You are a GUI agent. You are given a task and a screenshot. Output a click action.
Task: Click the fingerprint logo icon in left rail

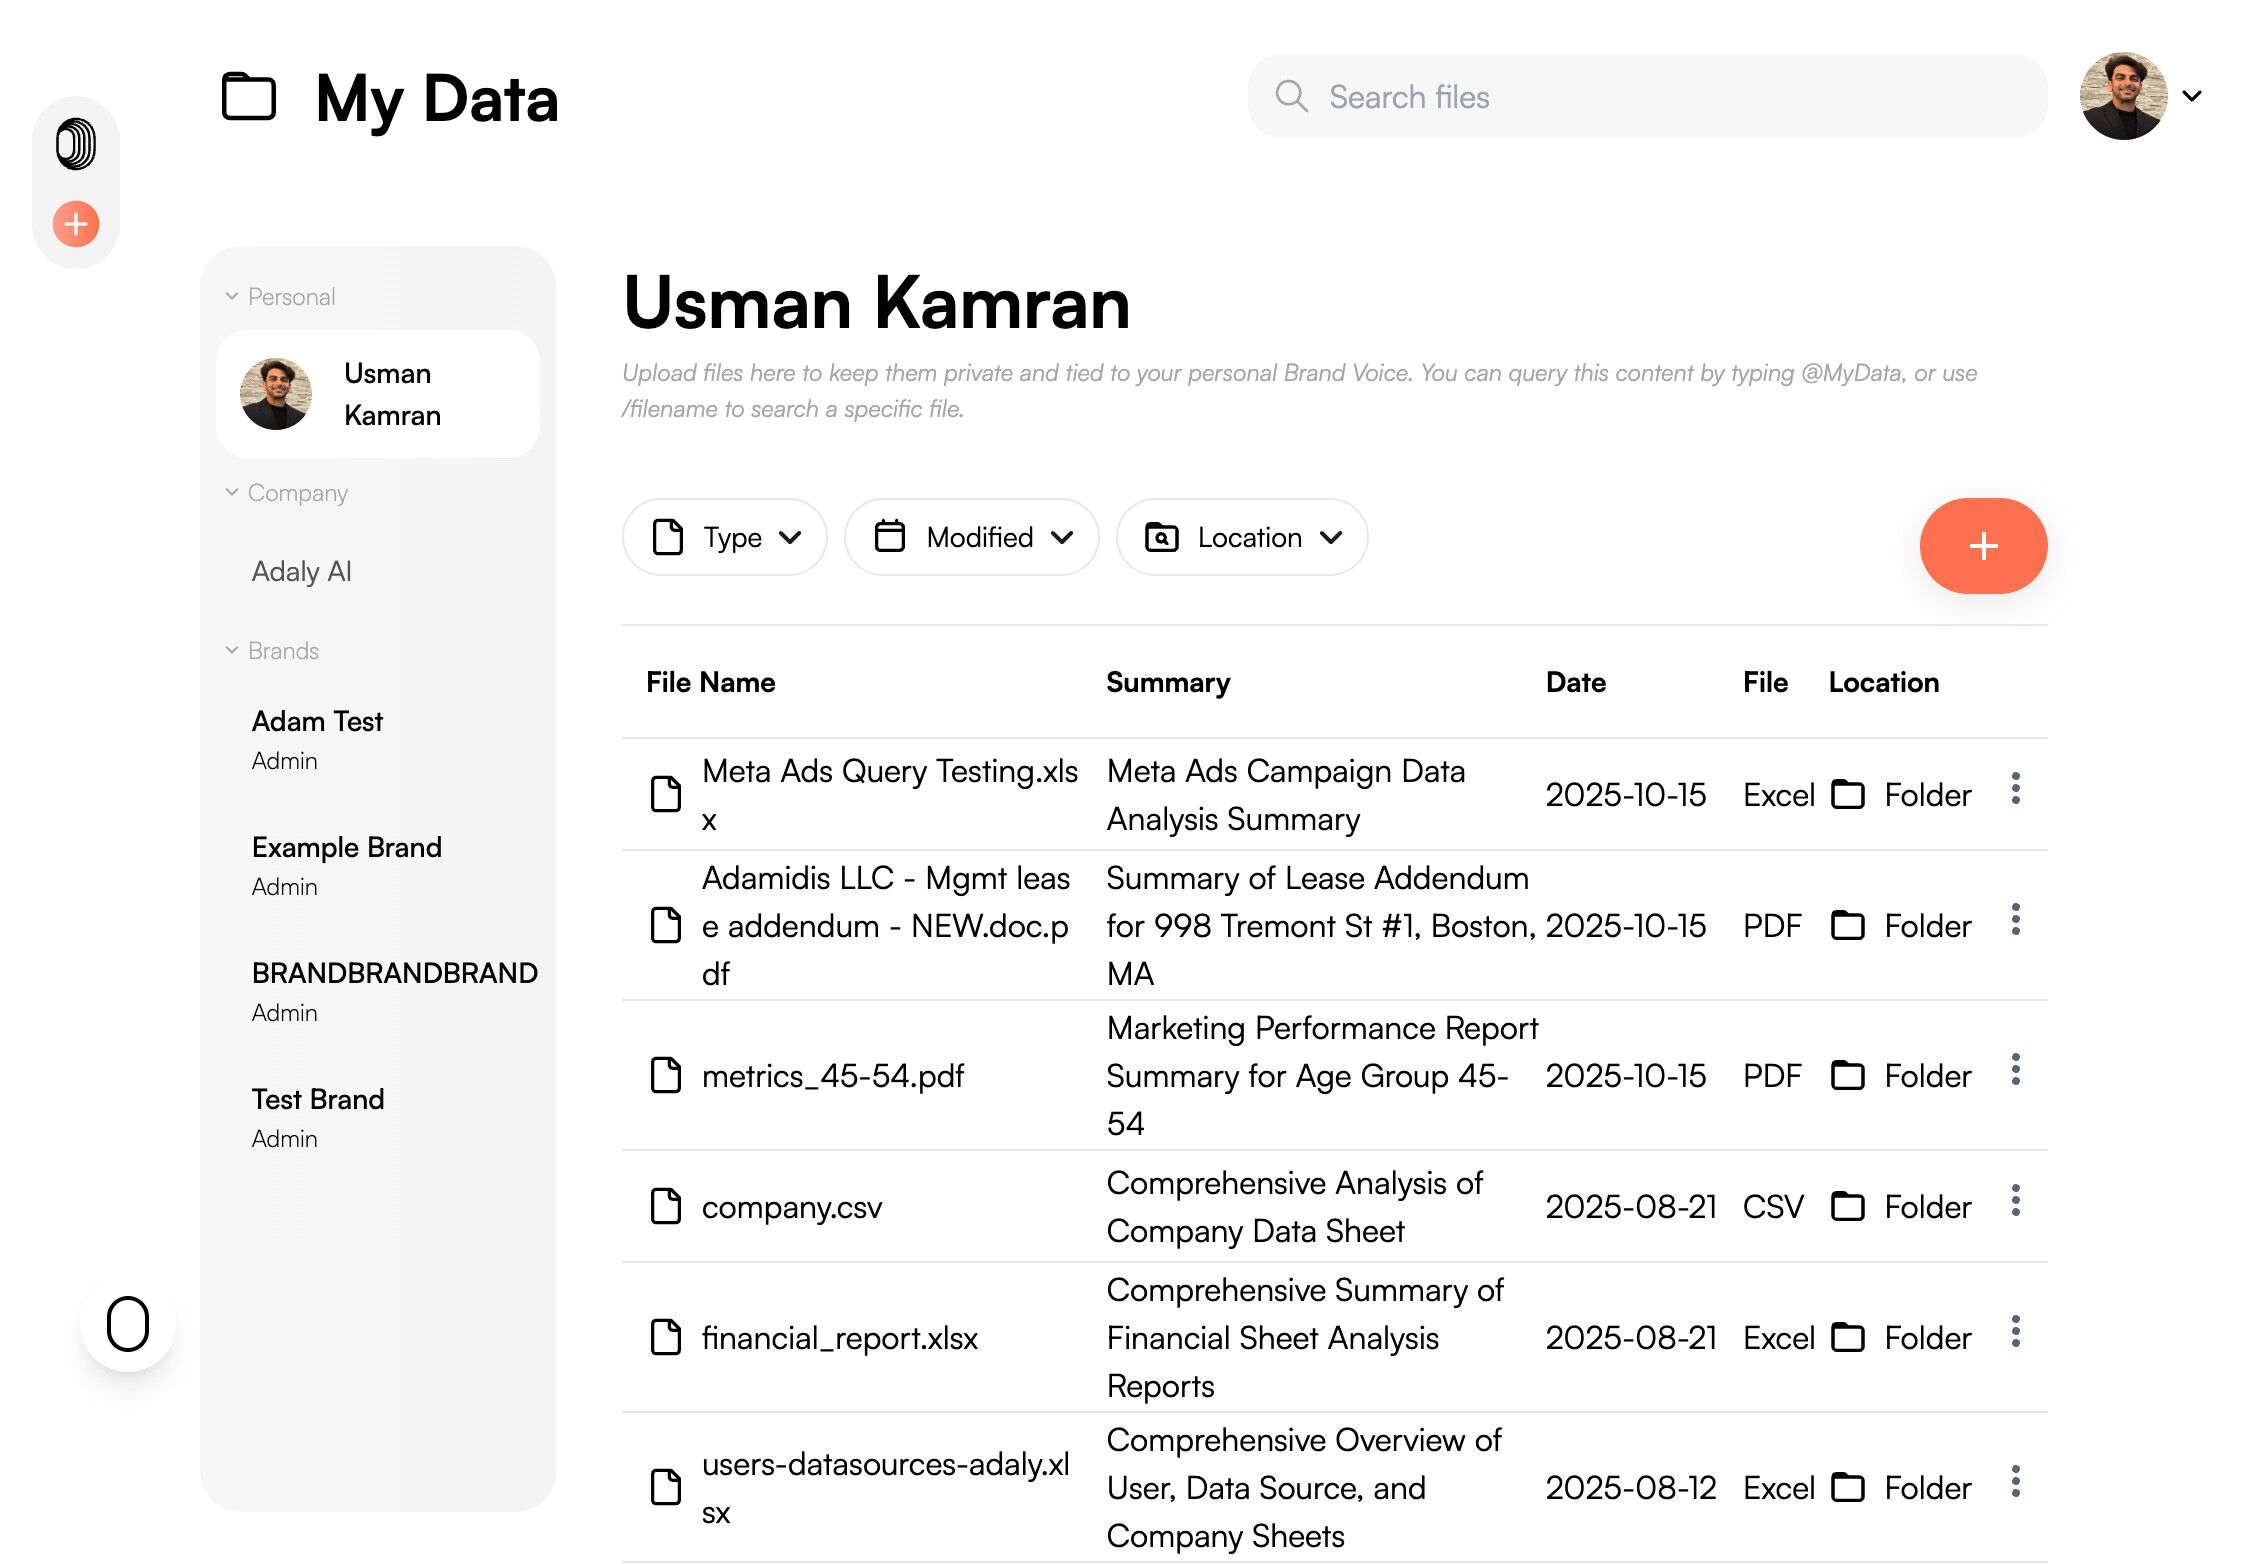76,144
